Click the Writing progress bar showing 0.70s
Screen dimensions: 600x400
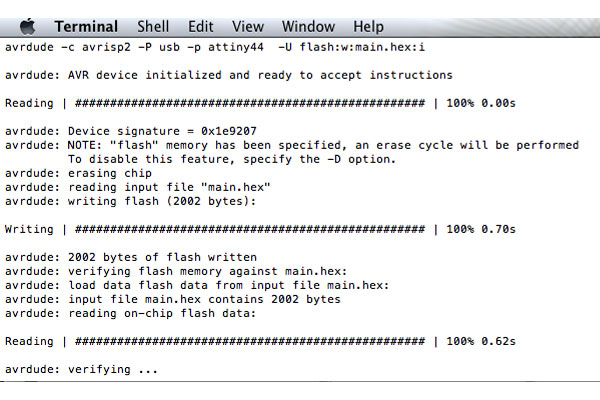coord(260,229)
